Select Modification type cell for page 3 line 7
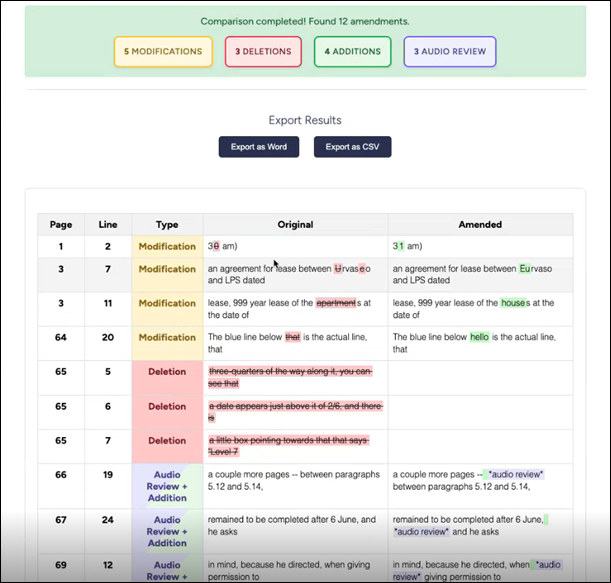 point(167,275)
